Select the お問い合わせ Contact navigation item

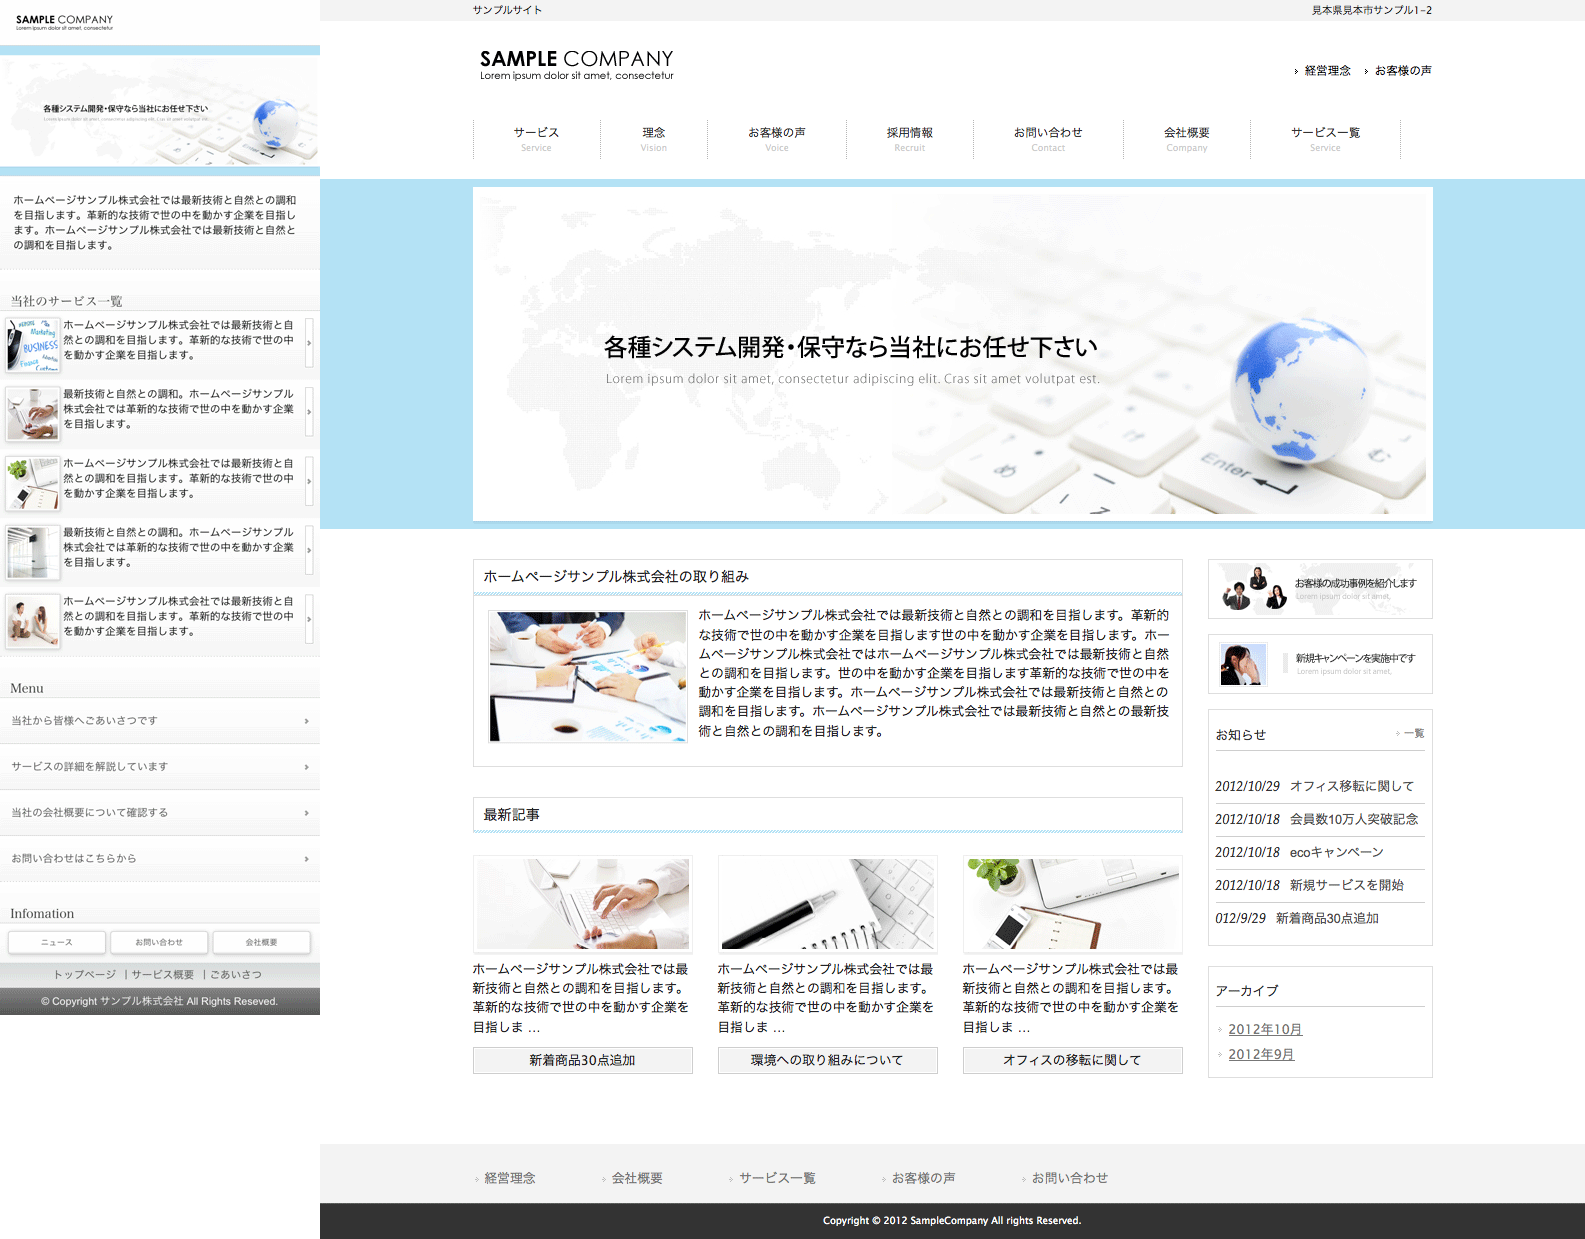point(1047,138)
